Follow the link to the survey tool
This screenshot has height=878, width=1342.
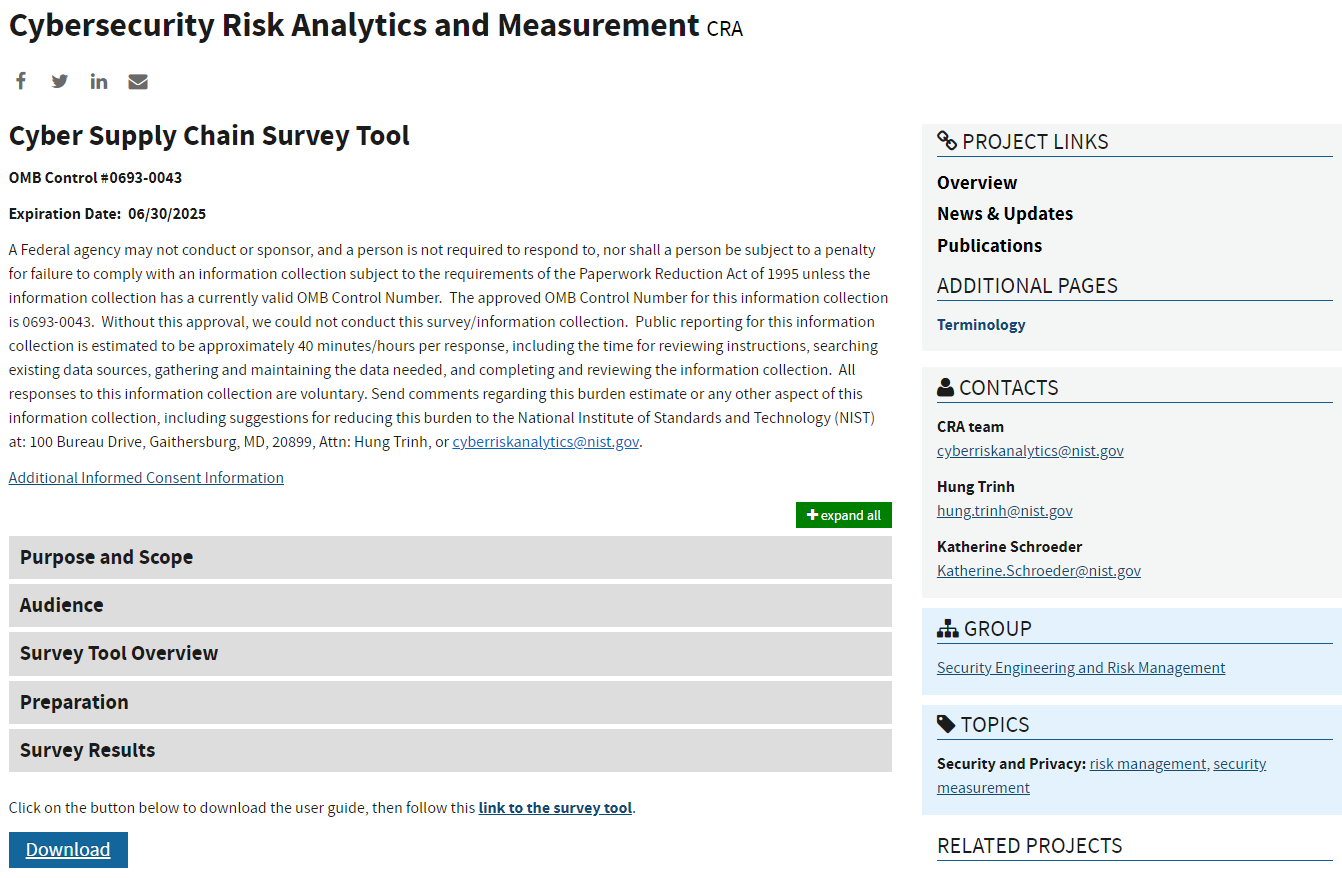coord(555,808)
